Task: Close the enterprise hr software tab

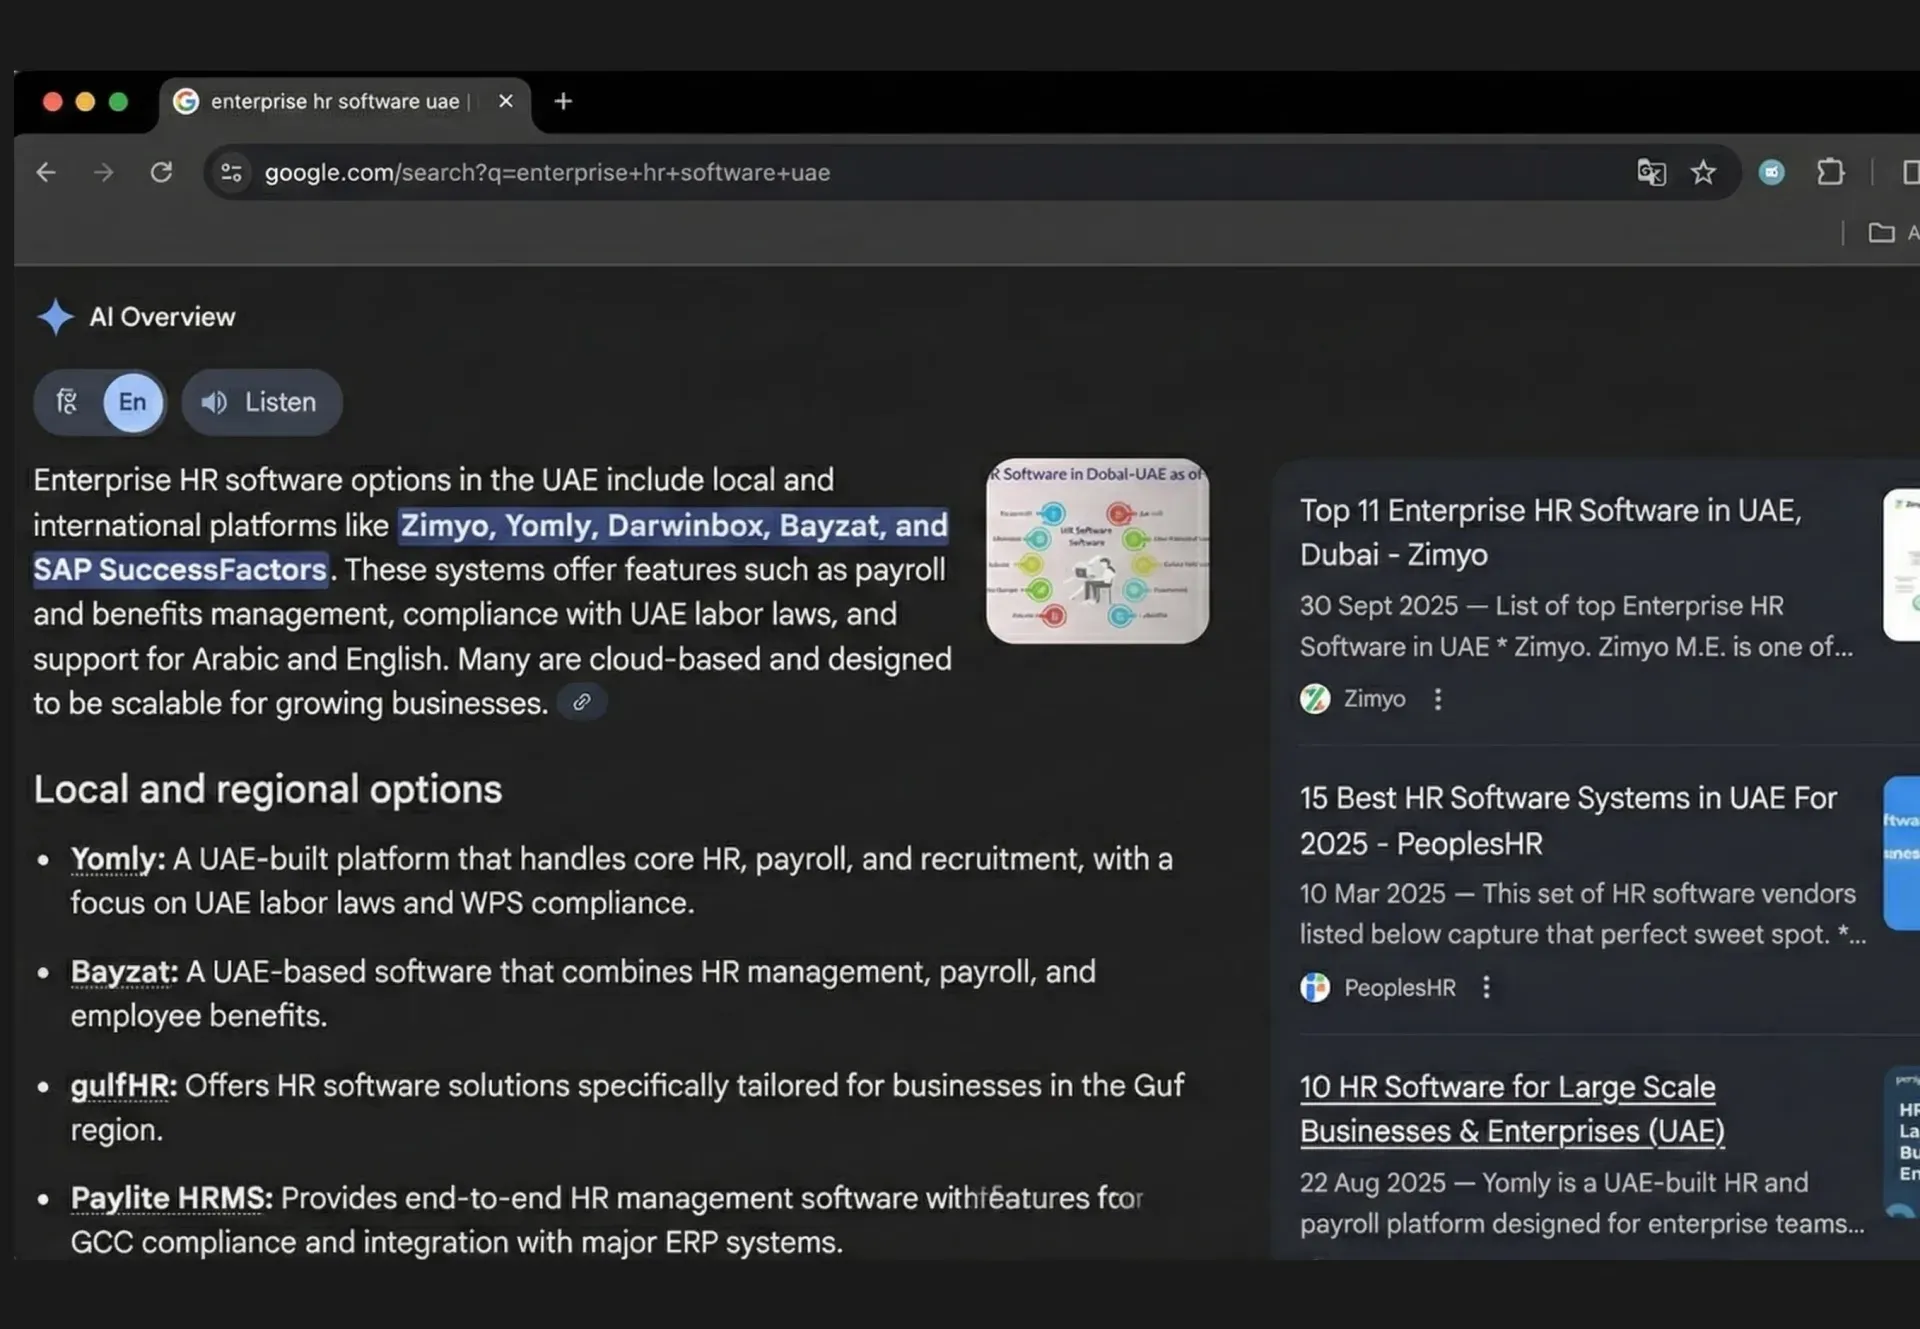Action: pyautogui.click(x=506, y=101)
